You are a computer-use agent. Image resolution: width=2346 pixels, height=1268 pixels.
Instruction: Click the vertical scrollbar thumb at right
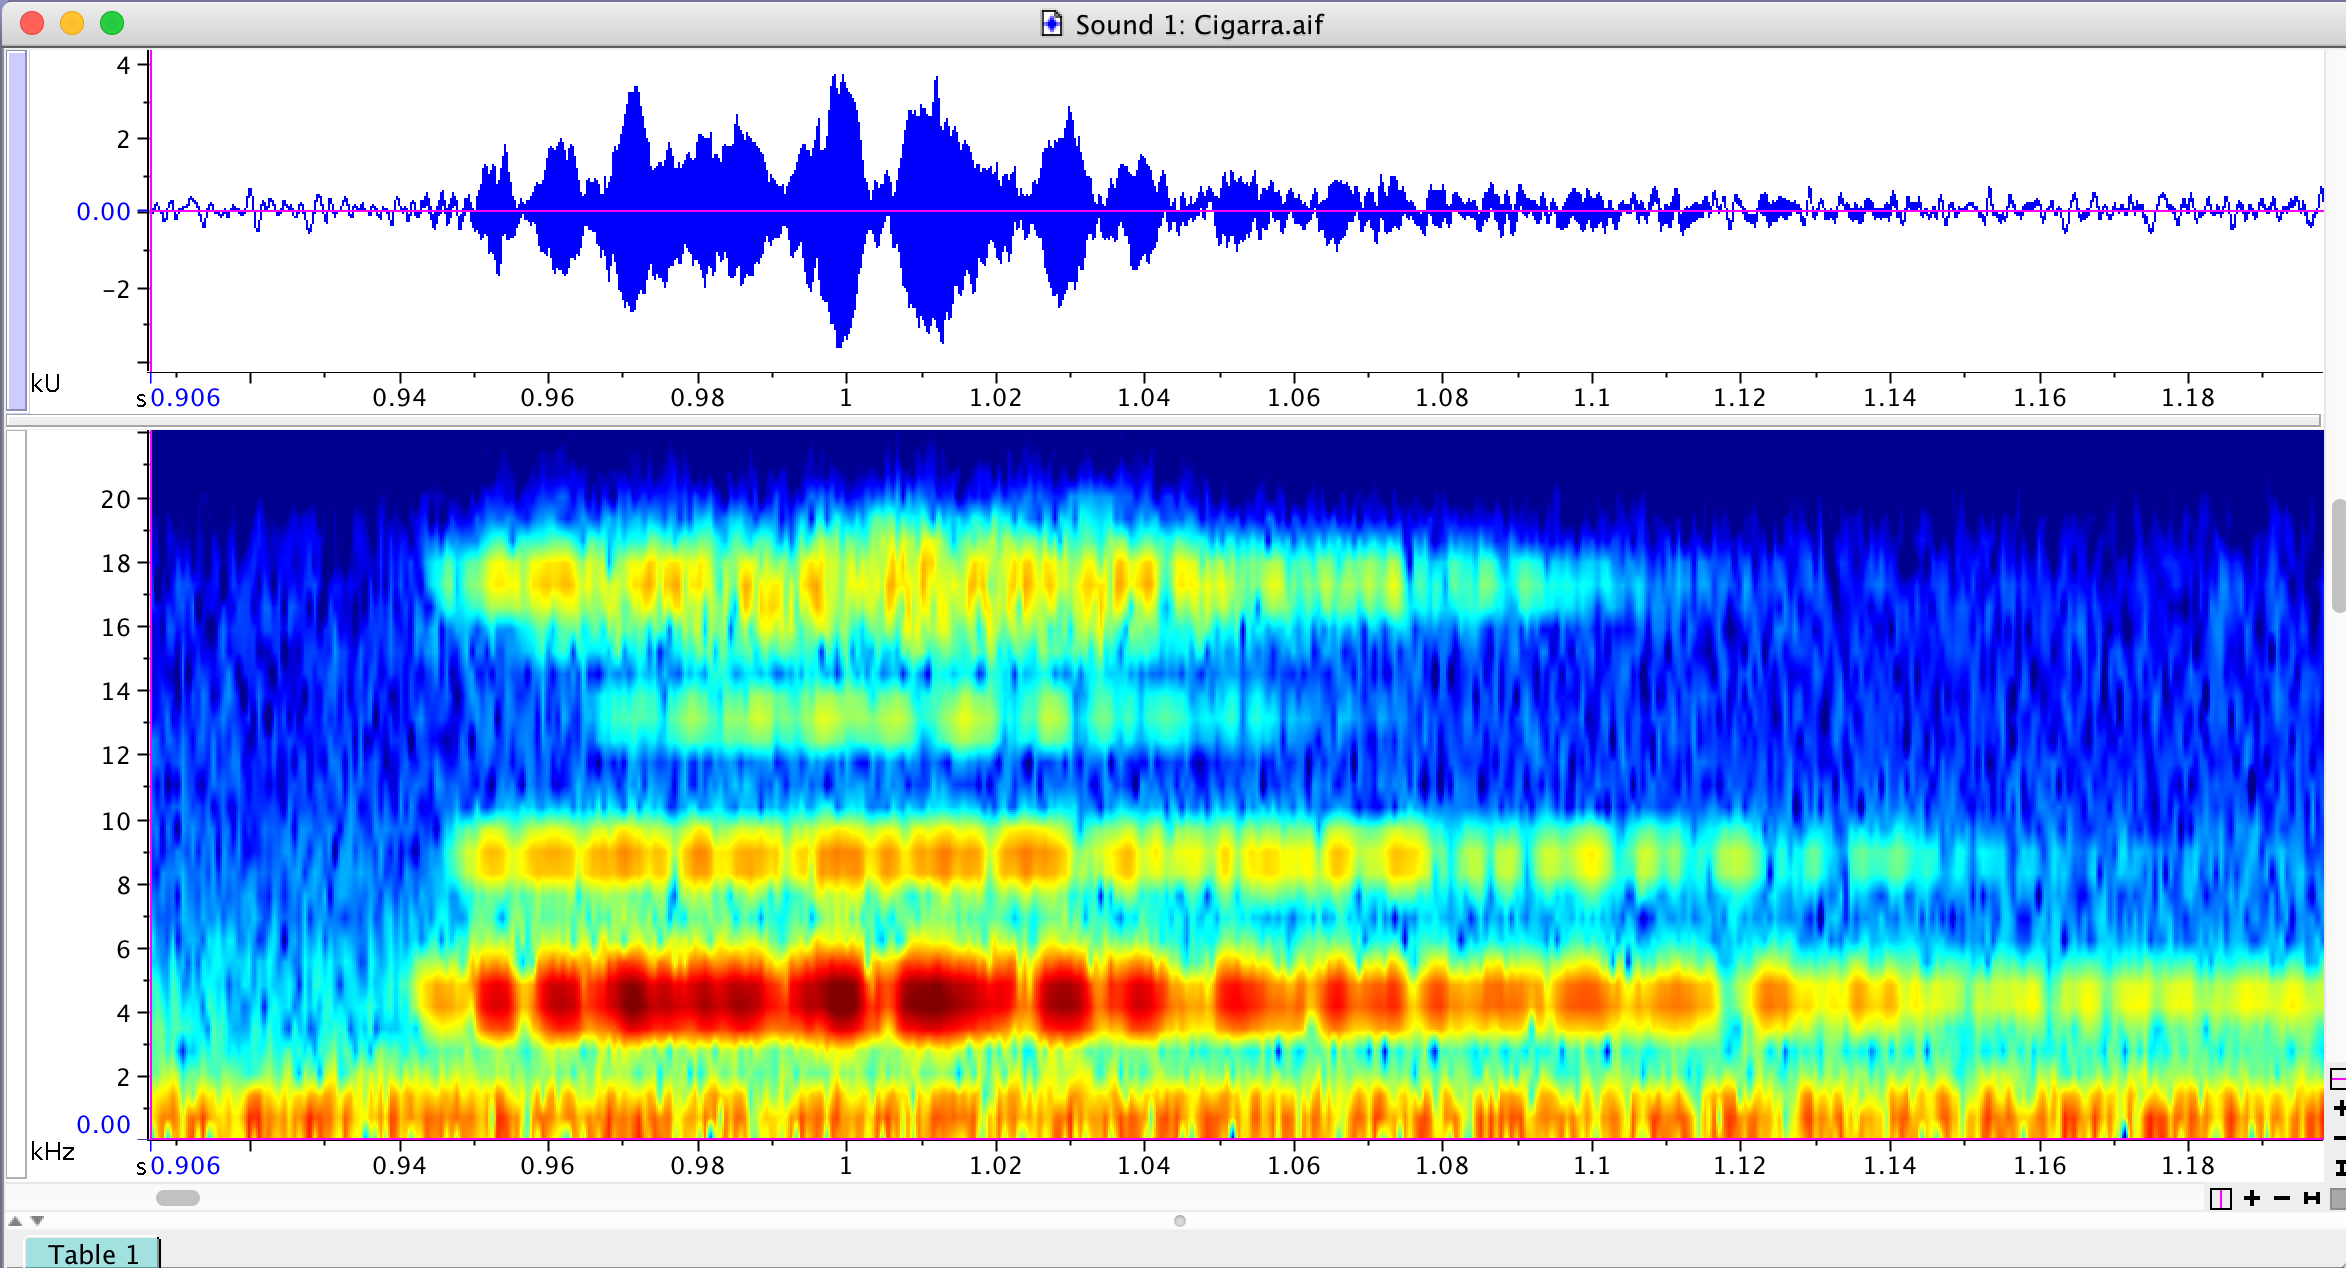[x=2338, y=555]
